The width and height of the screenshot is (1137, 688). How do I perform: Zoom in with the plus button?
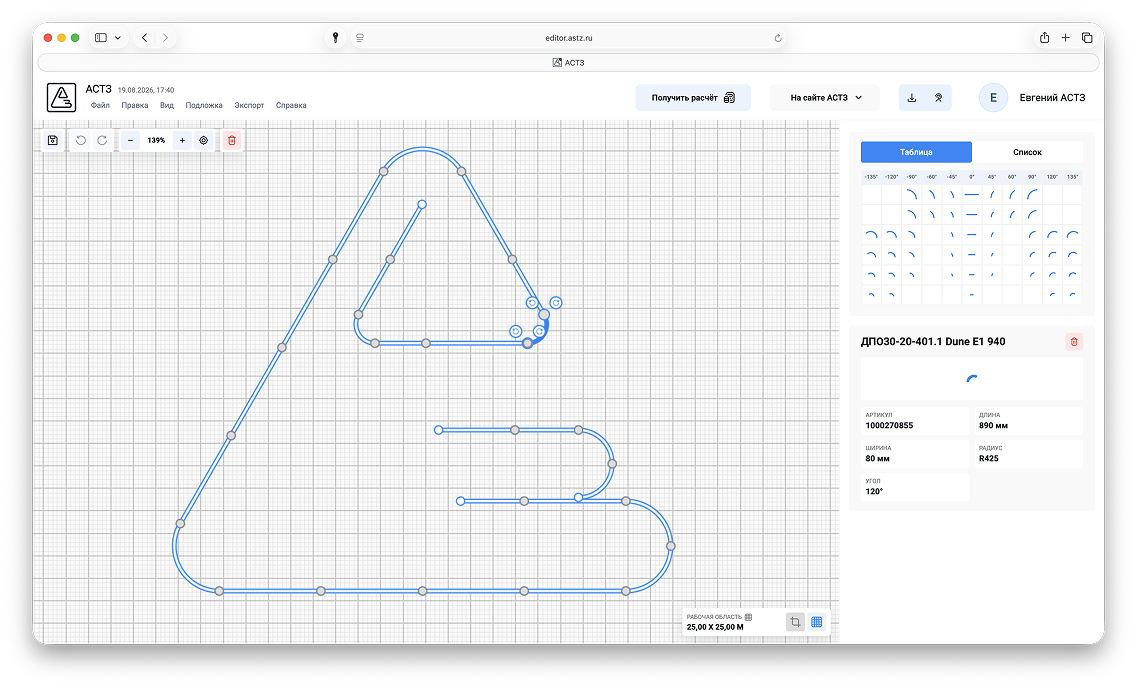(x=182, y=141)
